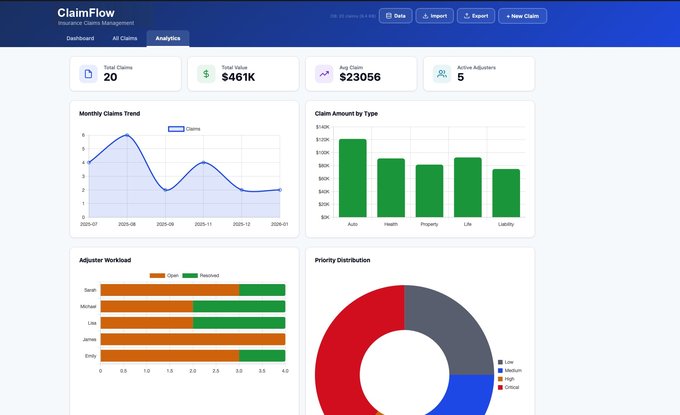Open the Data button in header
This screenshot has width=680, height=415.
(396, 16)
